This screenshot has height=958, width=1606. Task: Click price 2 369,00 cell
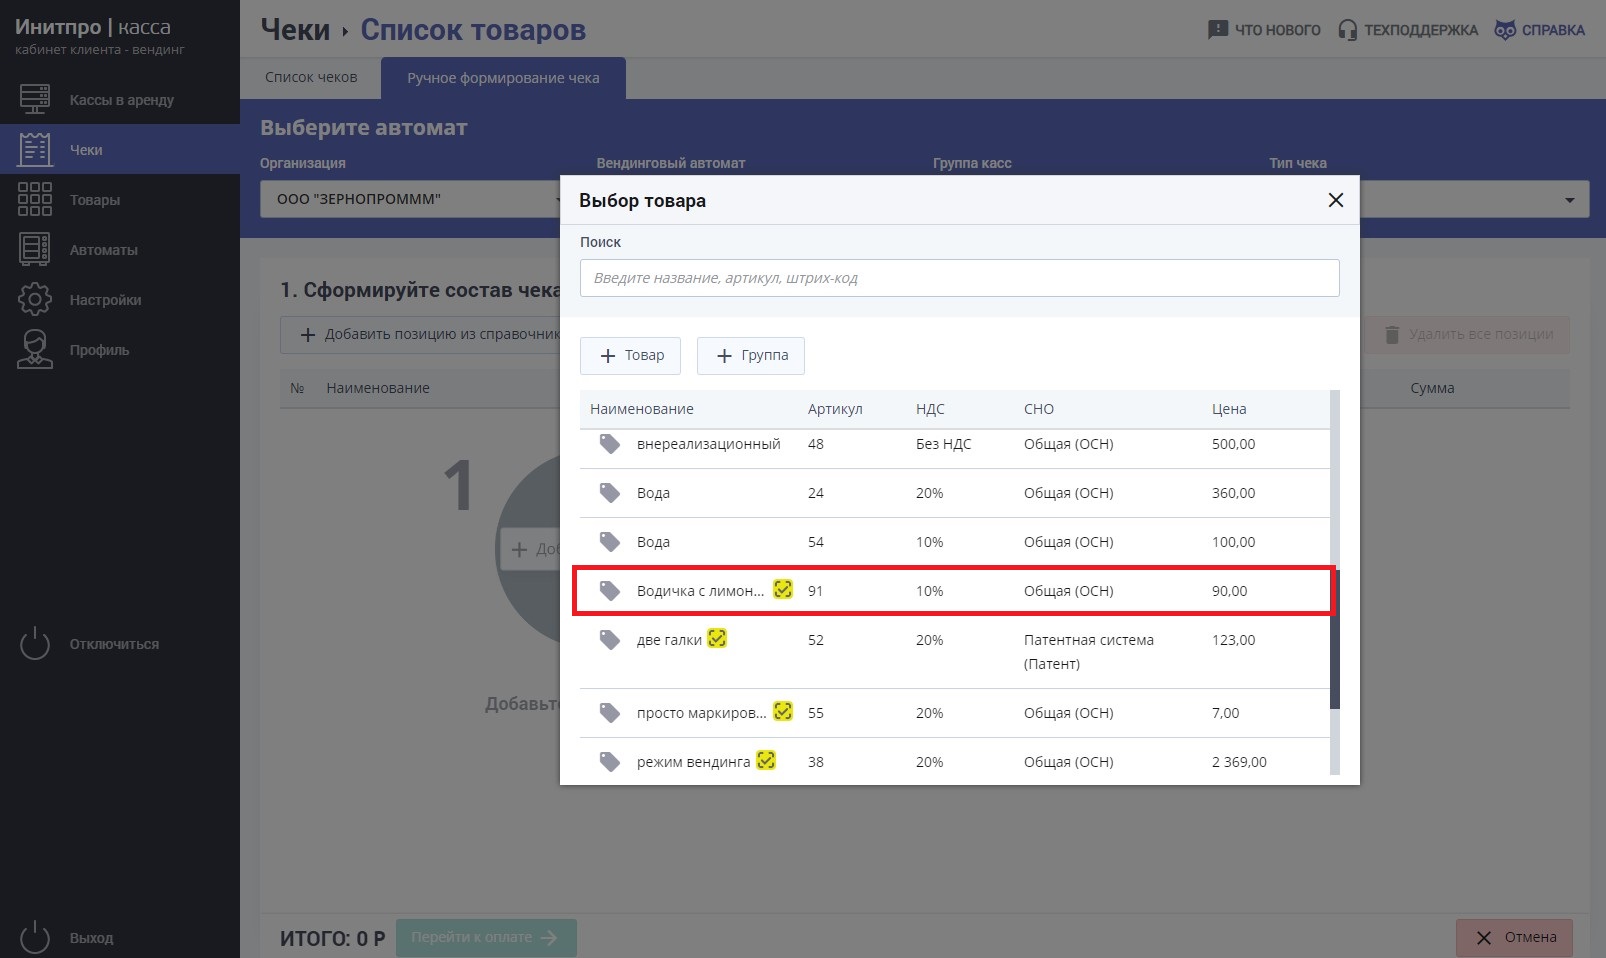(1239, 762)
